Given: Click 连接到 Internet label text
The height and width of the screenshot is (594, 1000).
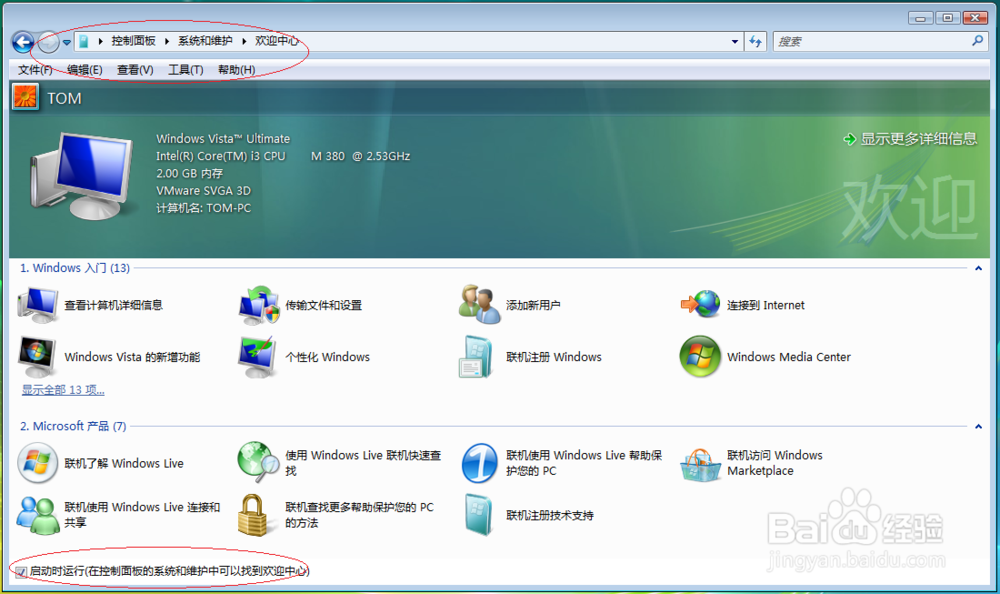Looking at the screenshot, I should (x=766, y=305).
